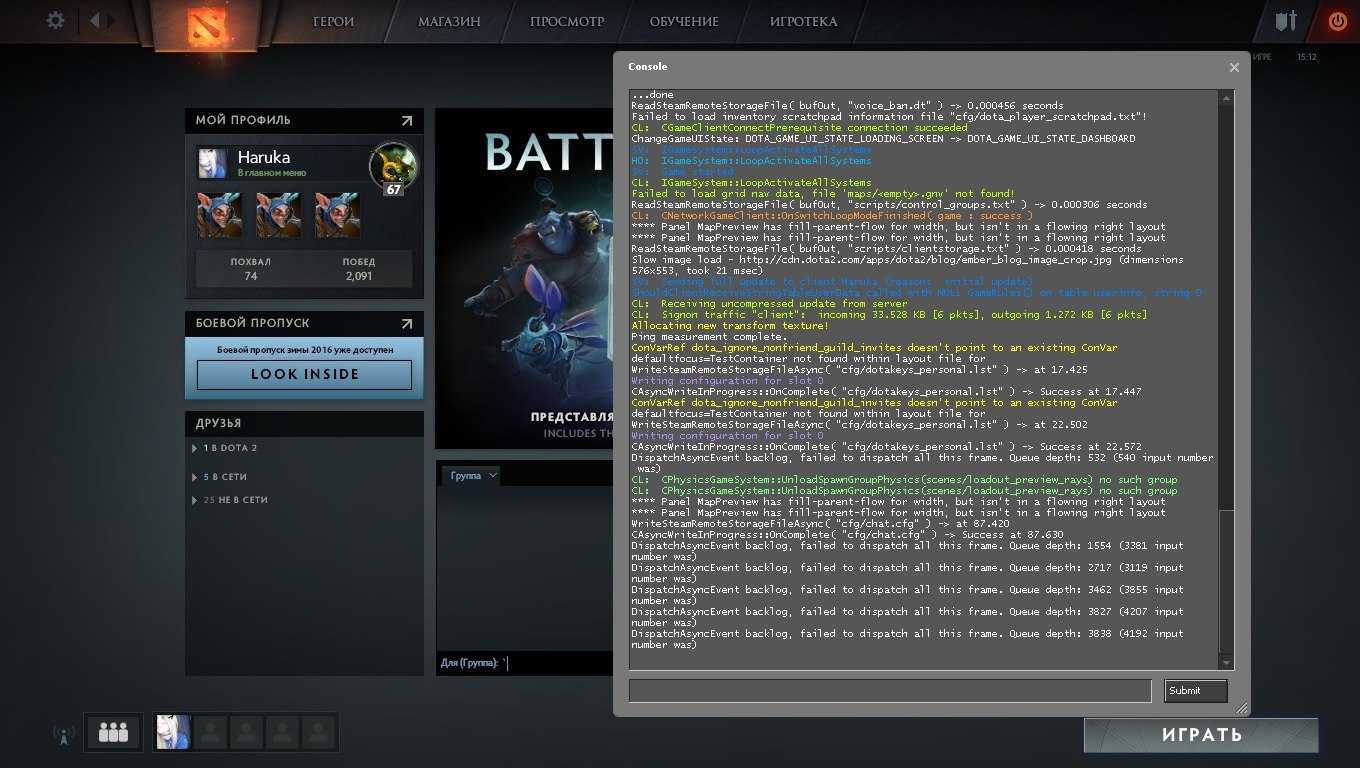Expand the '5 в сети' friends group
The image size is (1360, 768).
click(x=220, y=477)
